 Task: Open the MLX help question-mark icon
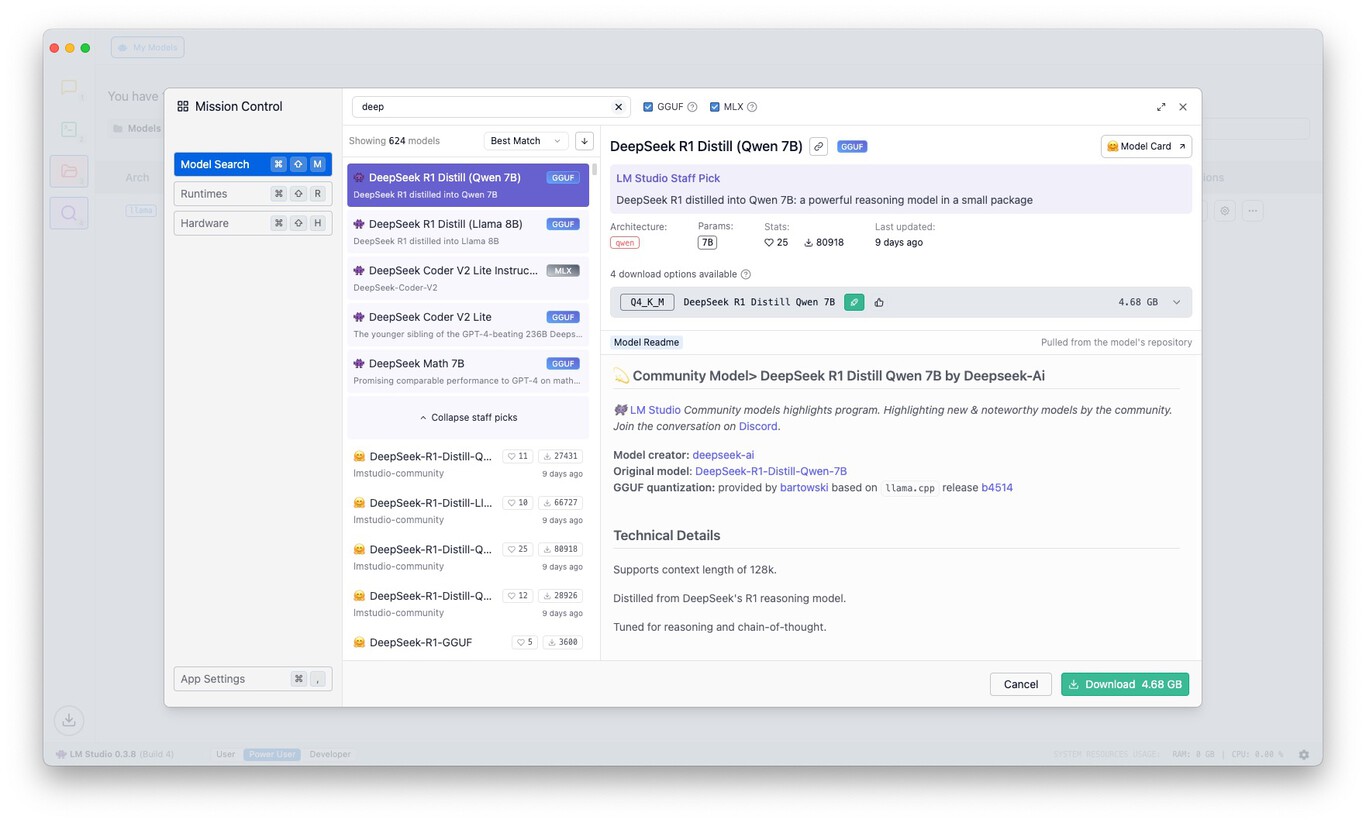point(752,107)
